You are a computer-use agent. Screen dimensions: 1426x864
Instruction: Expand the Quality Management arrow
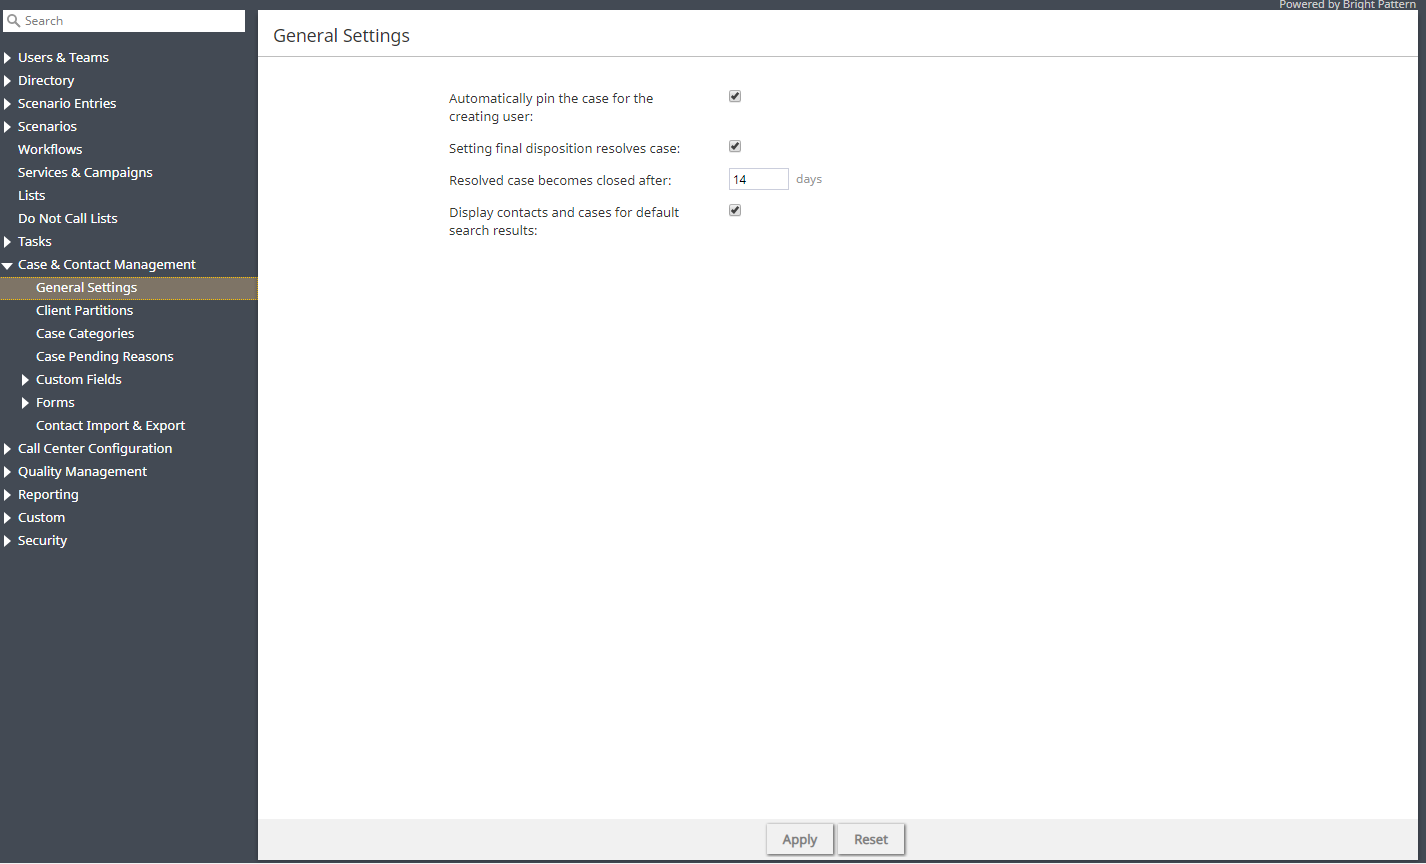pyautogui.click(x=8, y=472)
